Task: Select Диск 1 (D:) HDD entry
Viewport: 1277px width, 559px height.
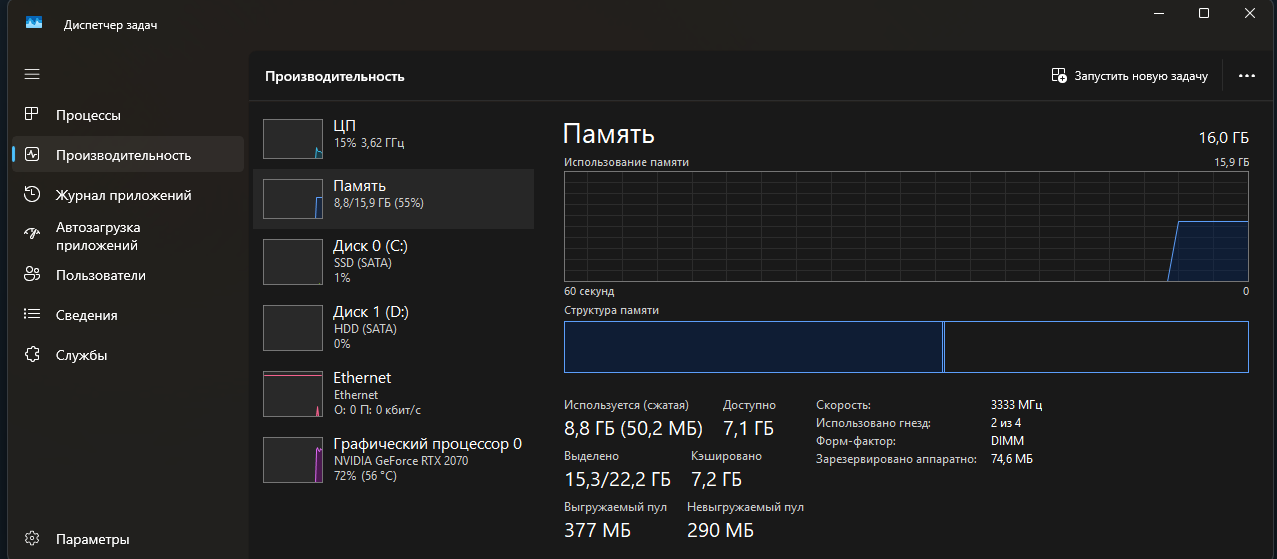Action: pos(392,326)
